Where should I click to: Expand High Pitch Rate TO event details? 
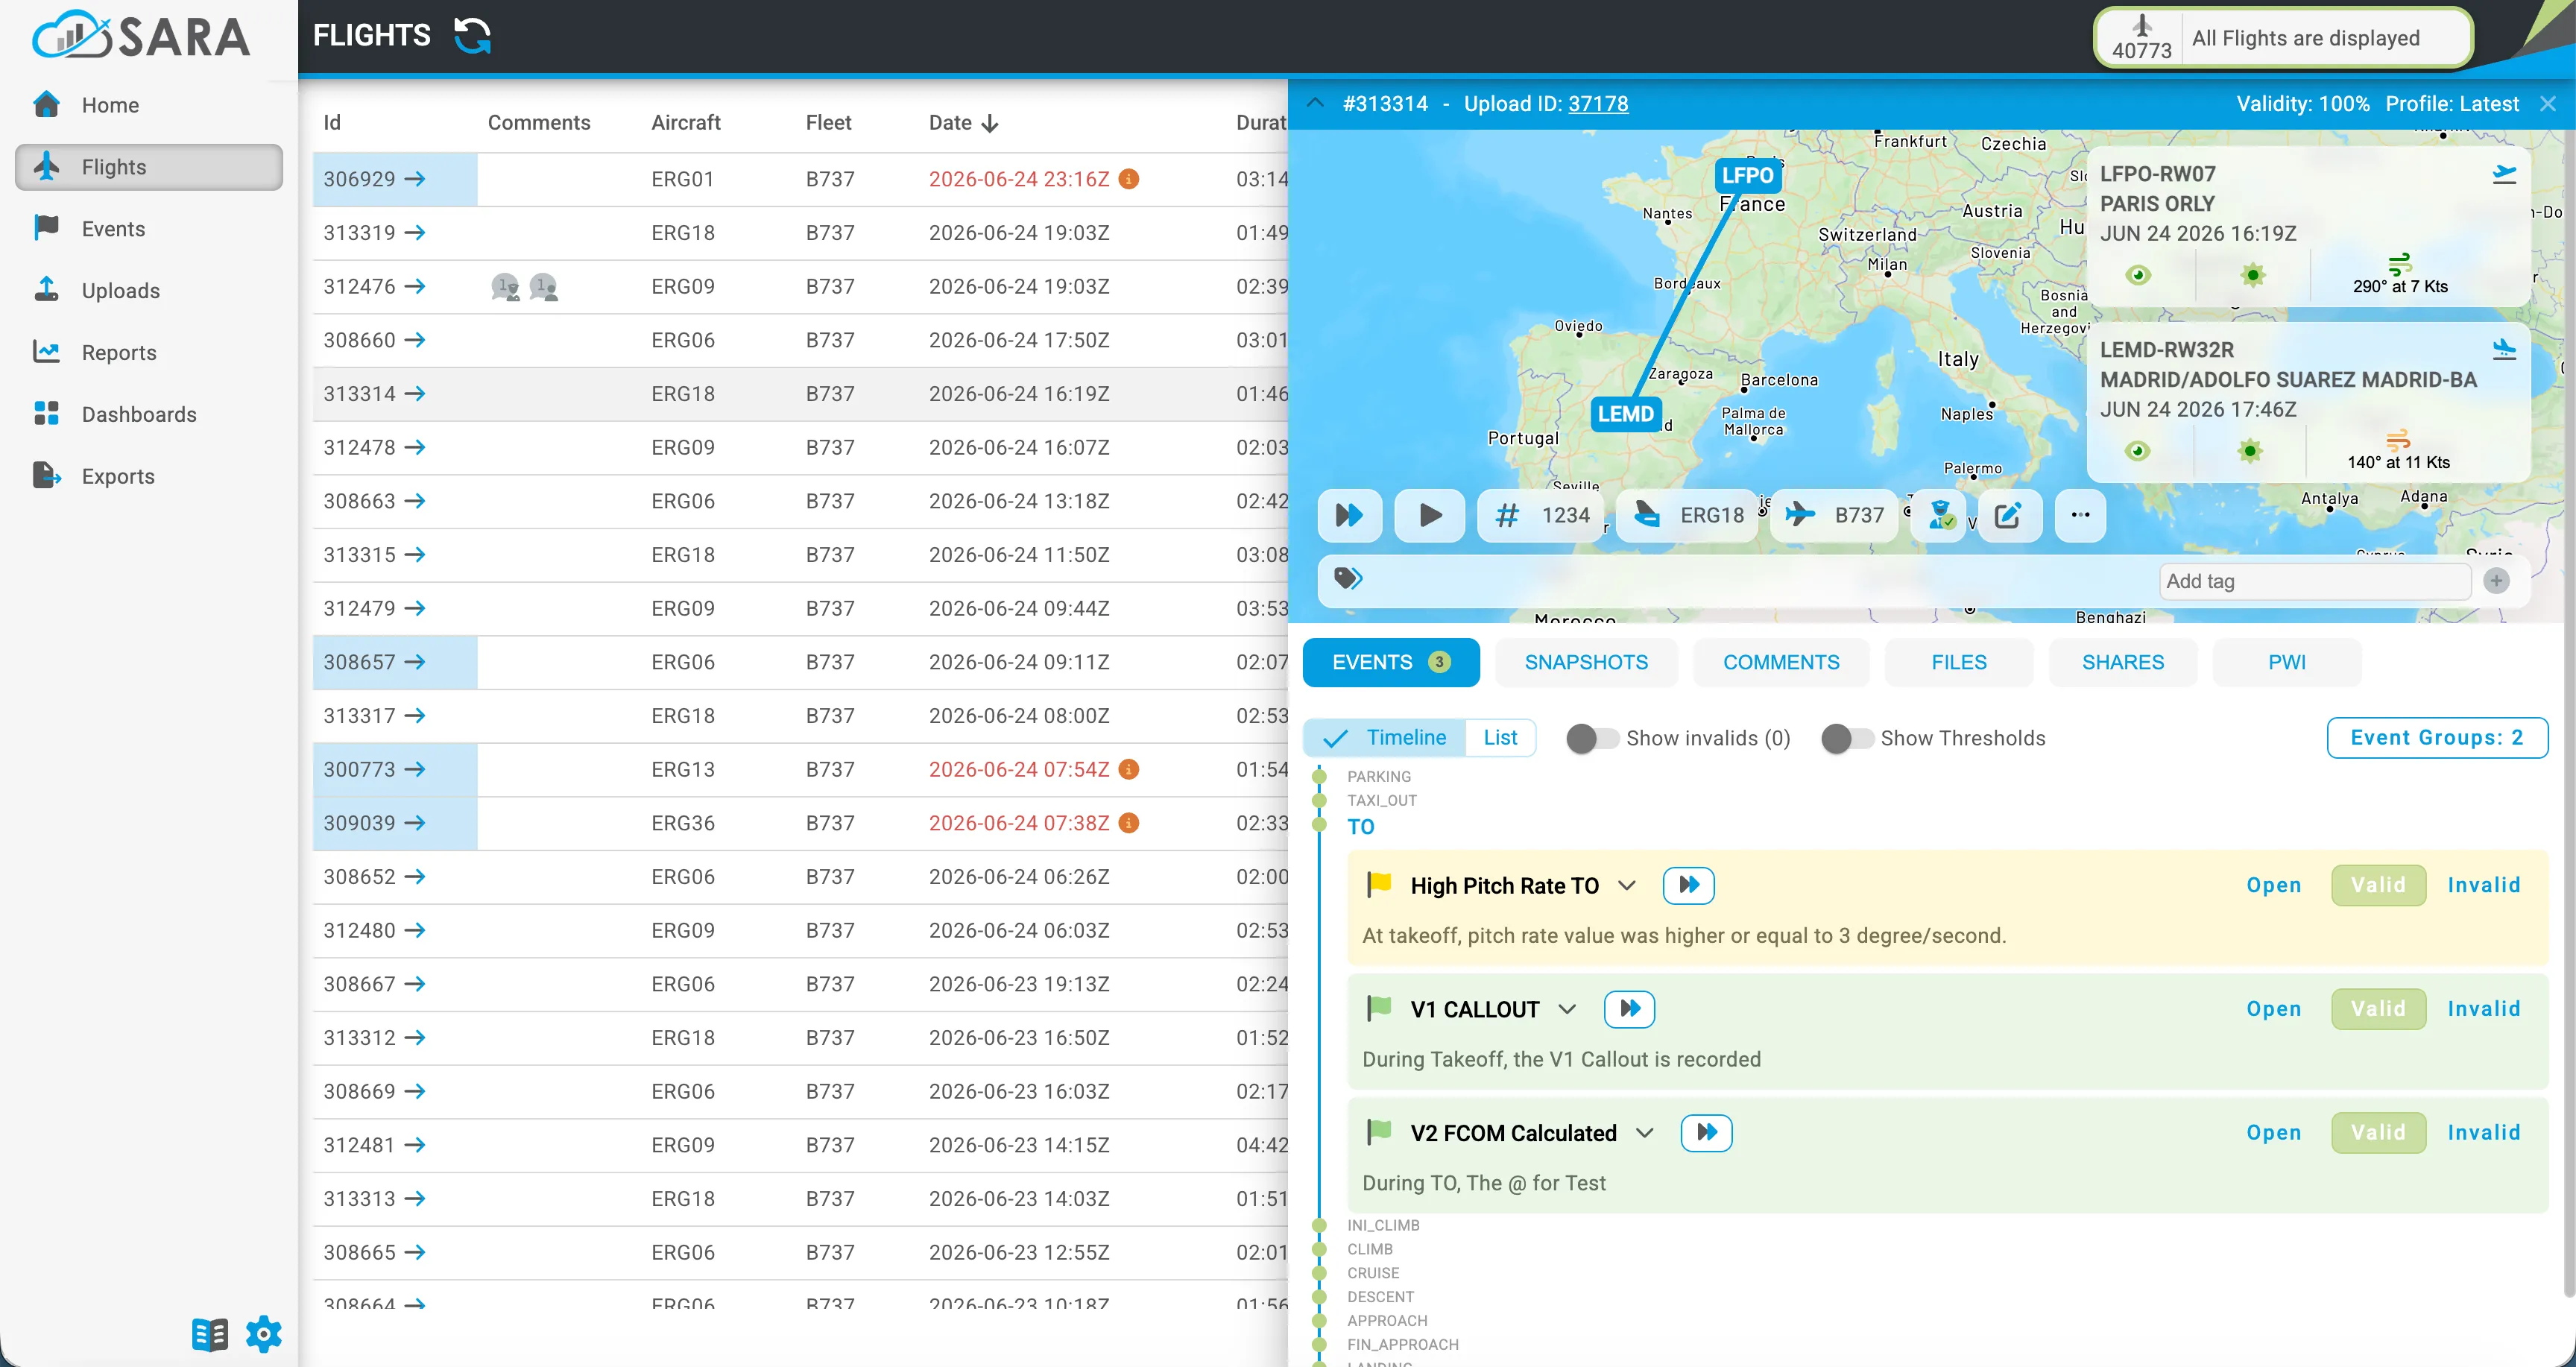1627,886
